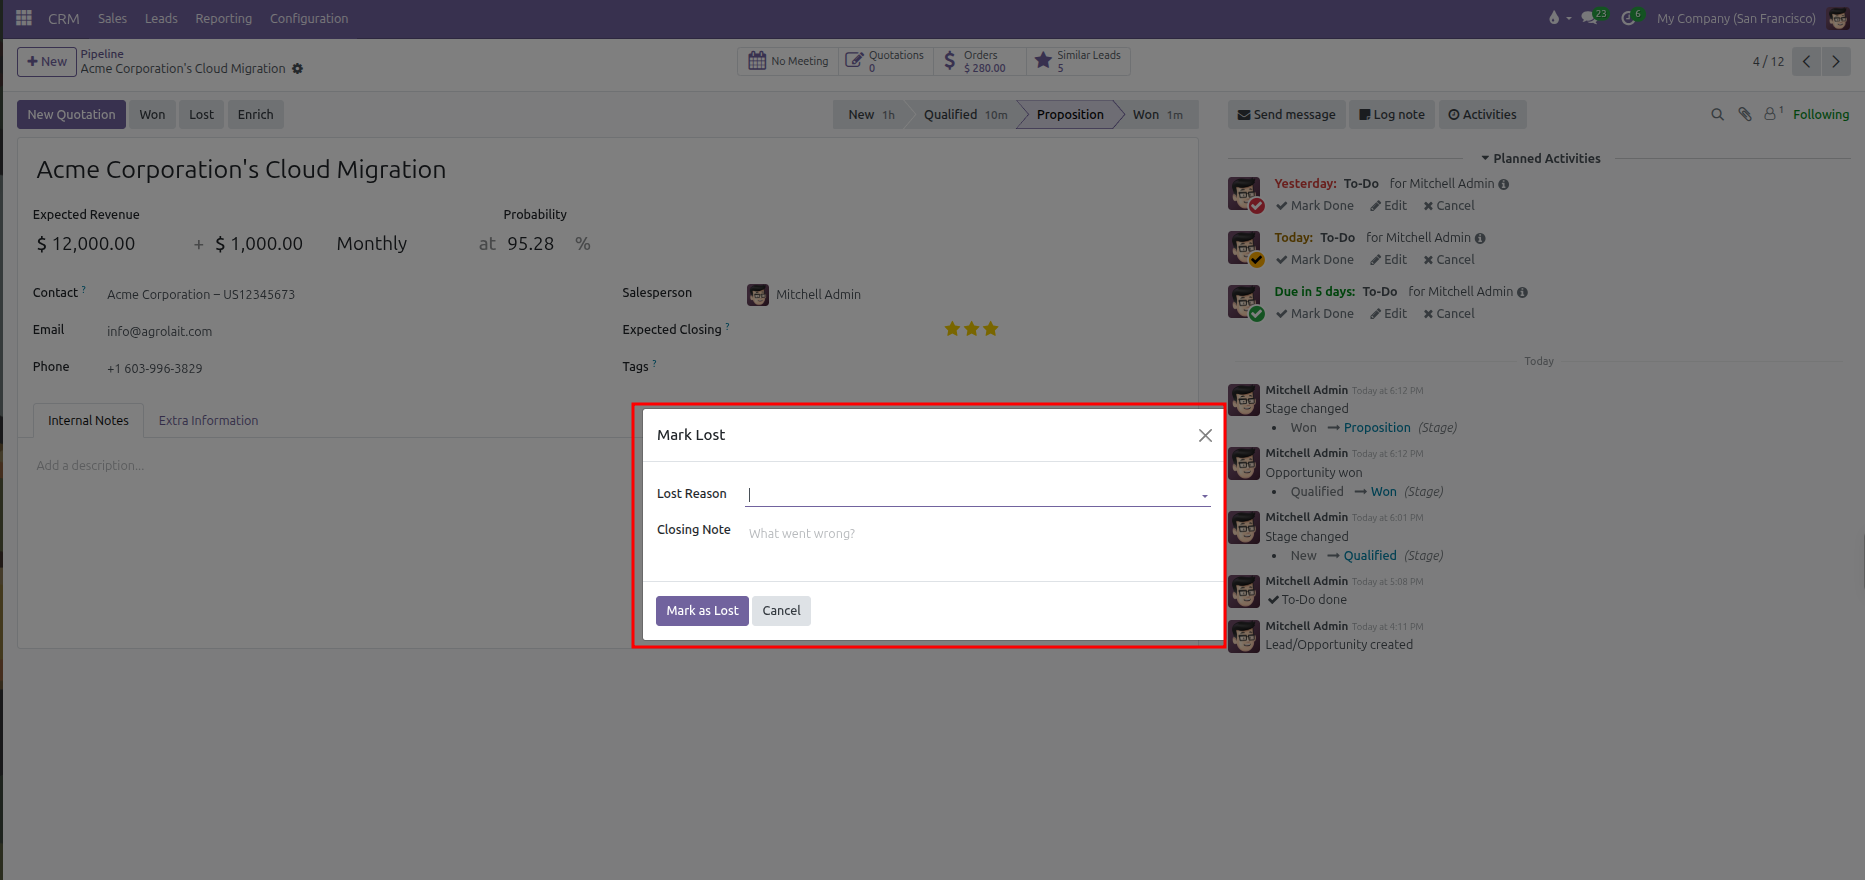Open the Salesperson Mitchell Admin field
The image size is (1865, 880).
[x=817, y=294]
